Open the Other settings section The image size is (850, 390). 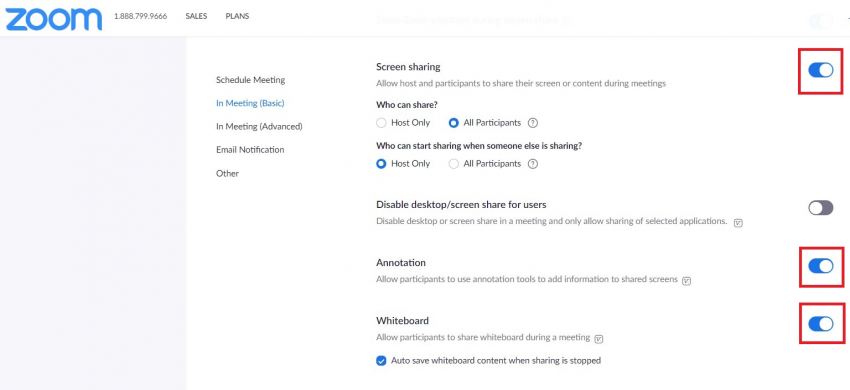(227, 174)
